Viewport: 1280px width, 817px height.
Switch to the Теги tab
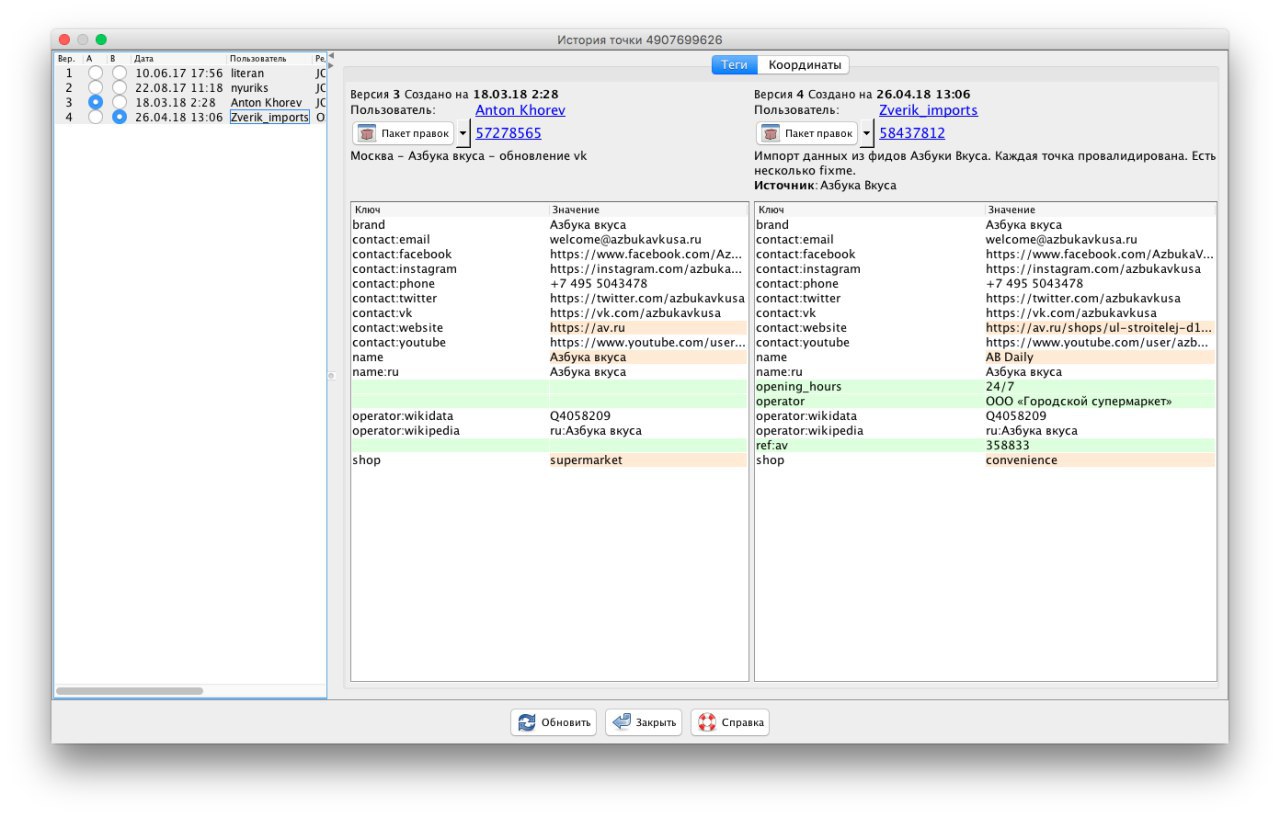click(x=734, y=65)
